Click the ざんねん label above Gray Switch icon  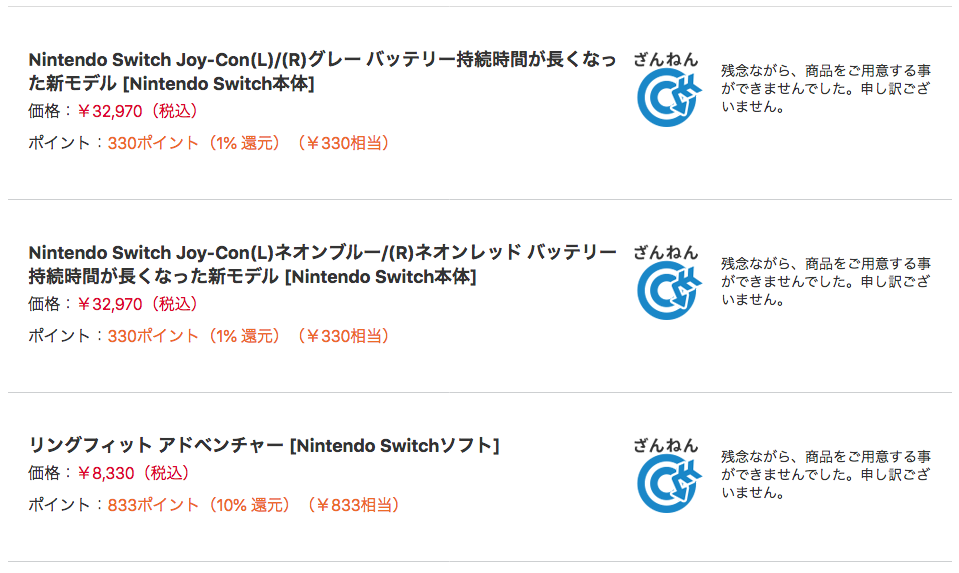[x=665, y=59]
